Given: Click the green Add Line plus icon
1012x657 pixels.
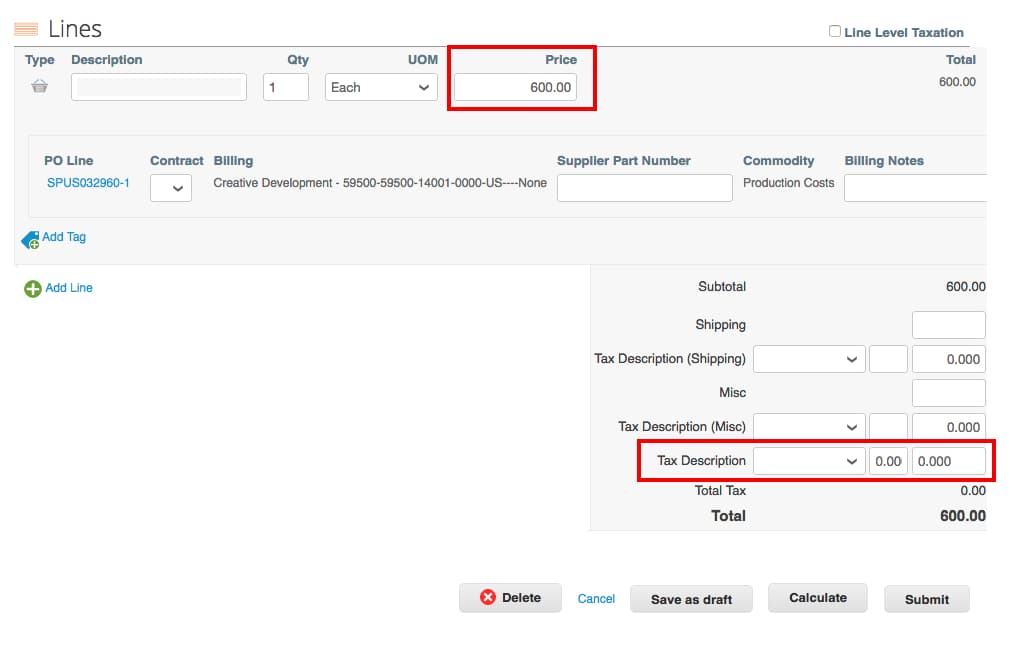Looking at the screenshot, I should click(x=31, y=288).
